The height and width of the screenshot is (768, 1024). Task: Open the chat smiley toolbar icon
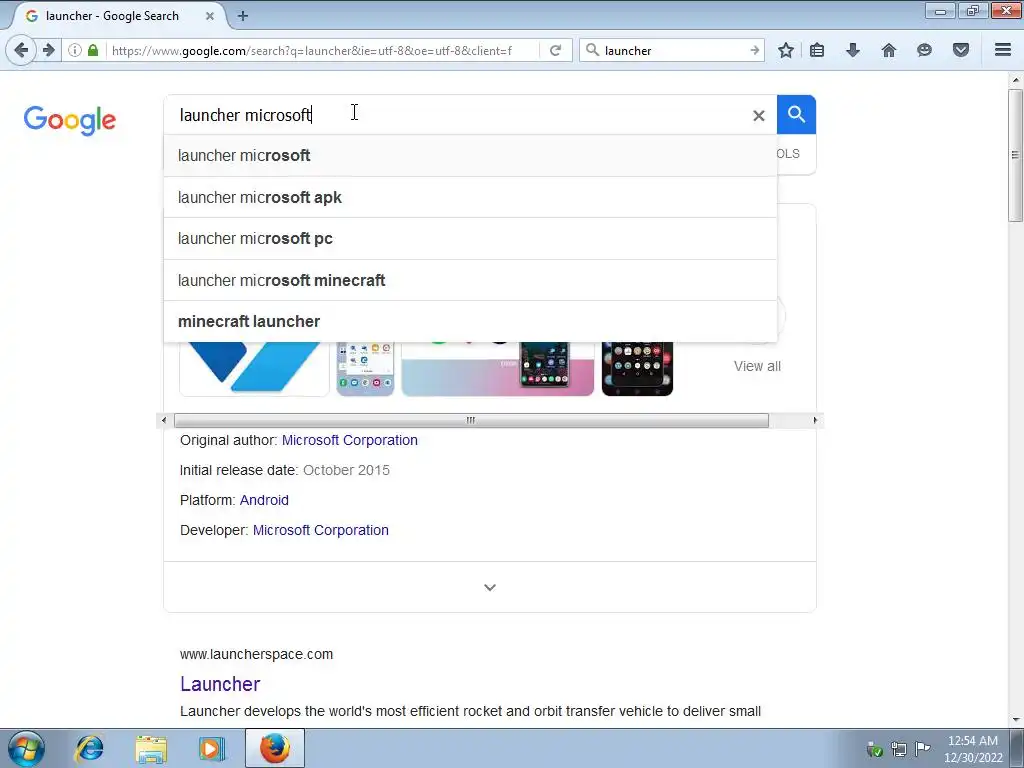click(924, 50)
